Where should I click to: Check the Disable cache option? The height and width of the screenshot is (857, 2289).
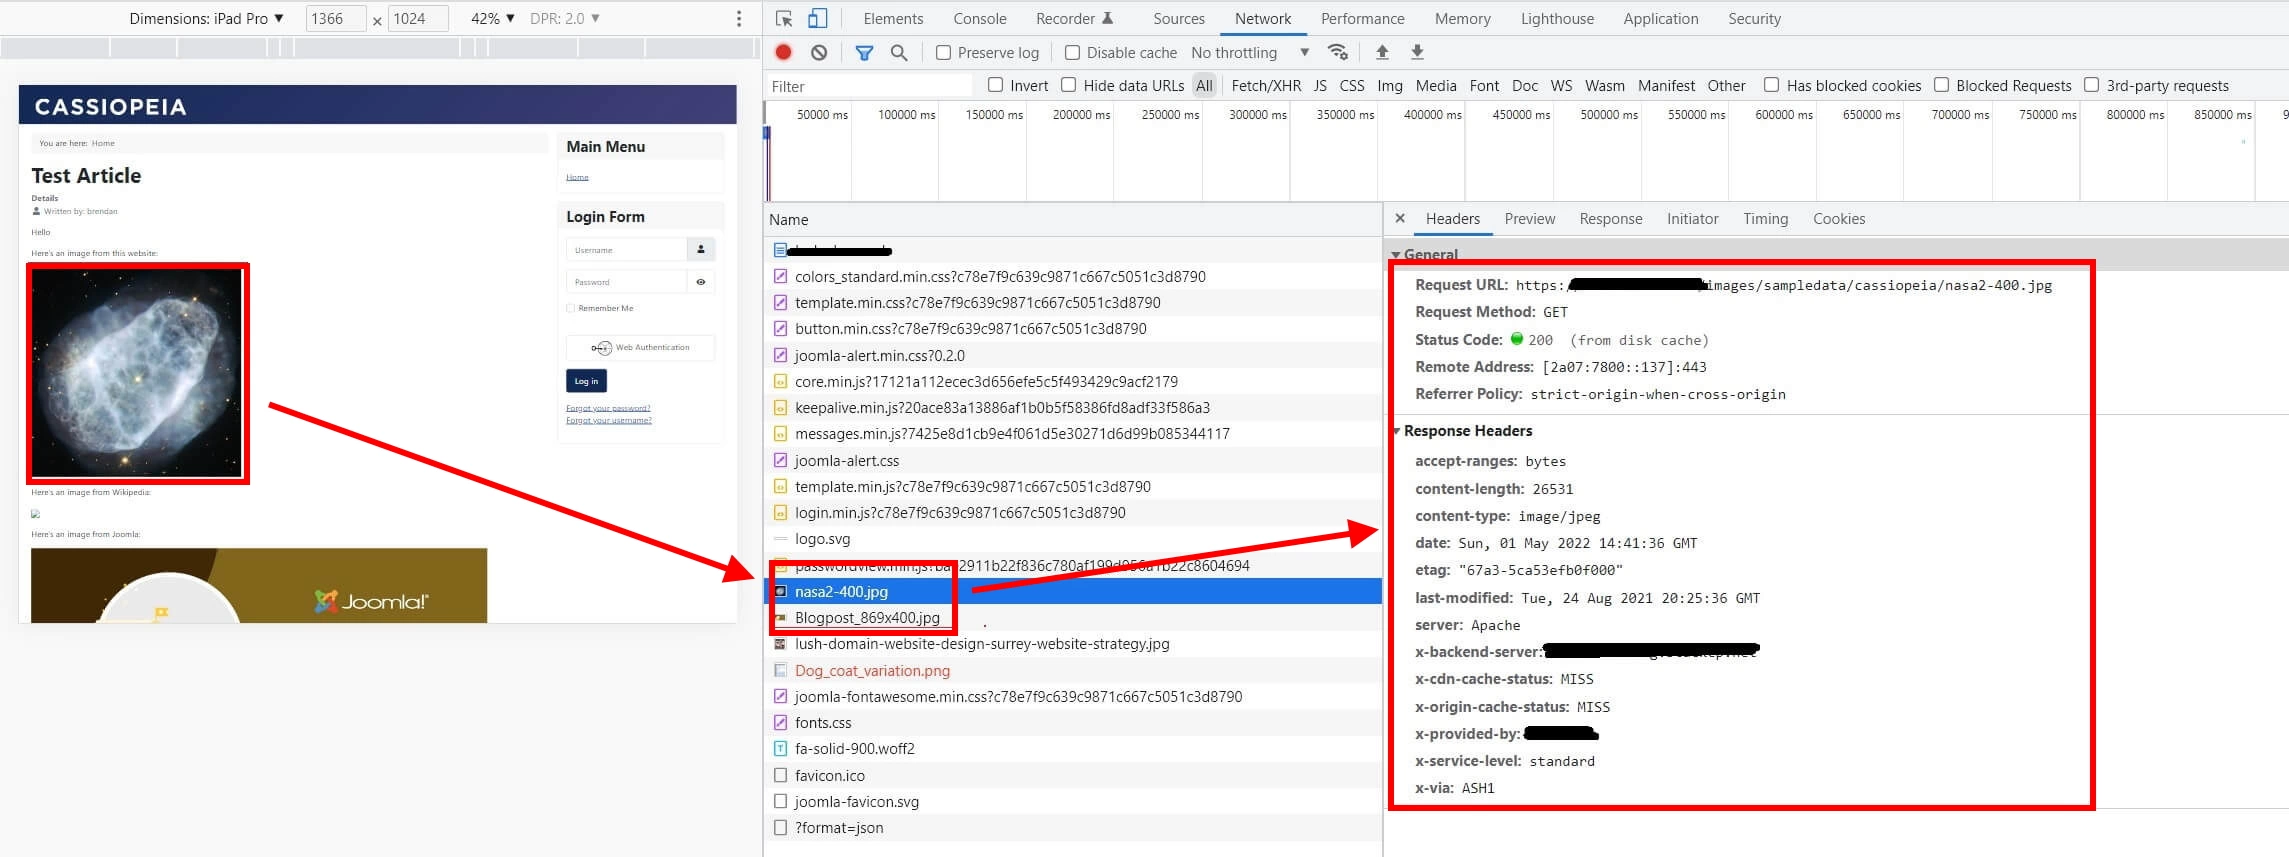coord(1072,52)
